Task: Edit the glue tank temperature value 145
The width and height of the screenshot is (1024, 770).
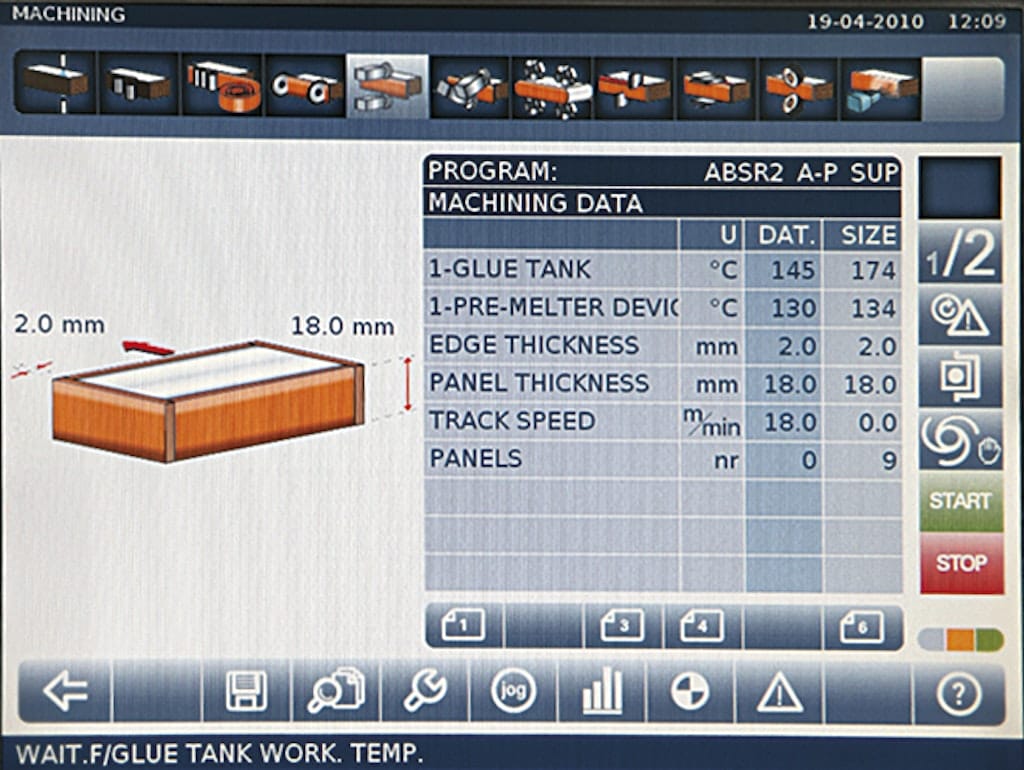Action: pos(783,270)
